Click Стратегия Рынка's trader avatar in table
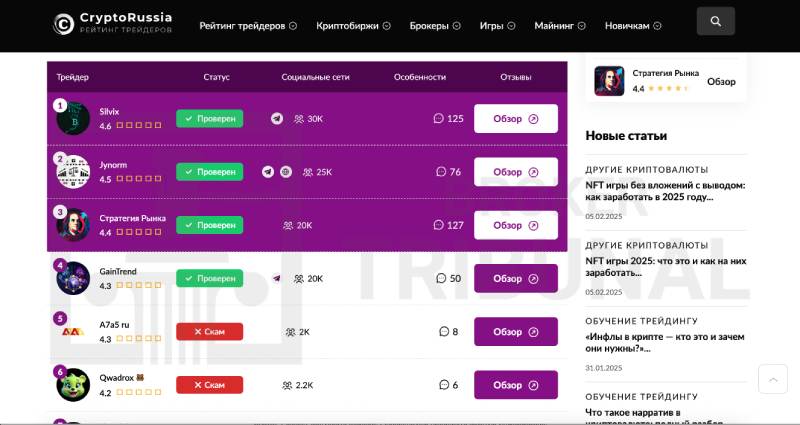The width and height of the screenshot is (800, 425). [73, 225]
